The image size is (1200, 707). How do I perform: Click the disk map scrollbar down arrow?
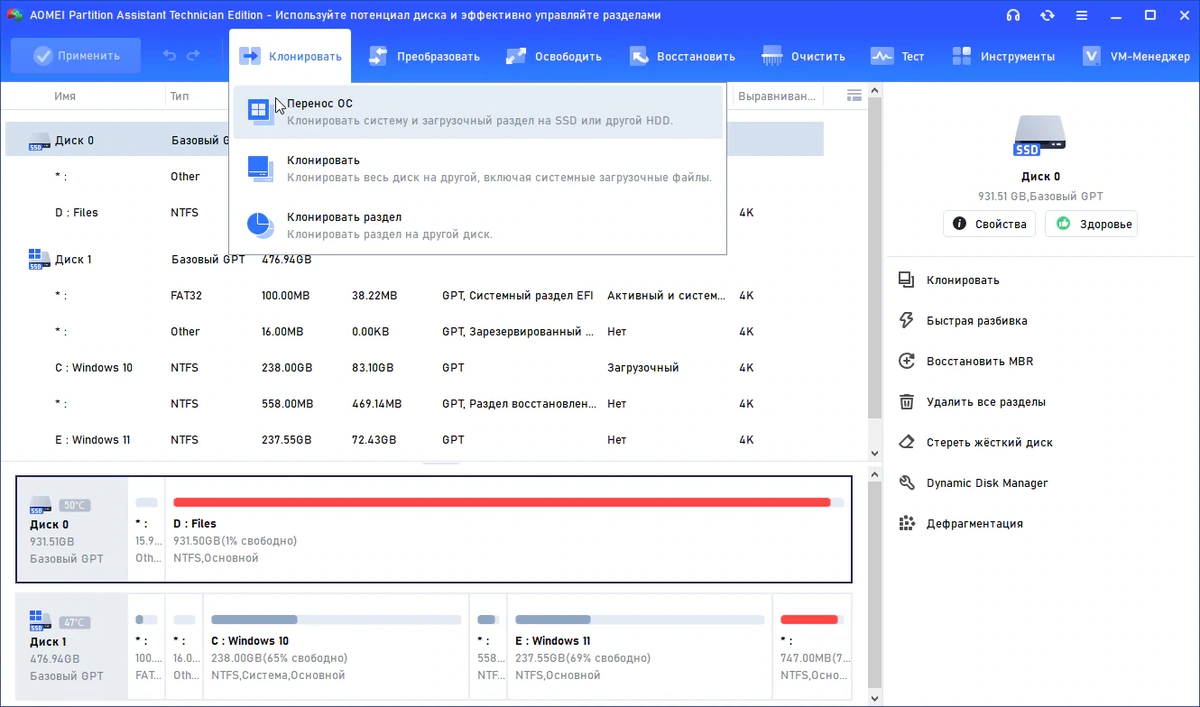point(876,698)
